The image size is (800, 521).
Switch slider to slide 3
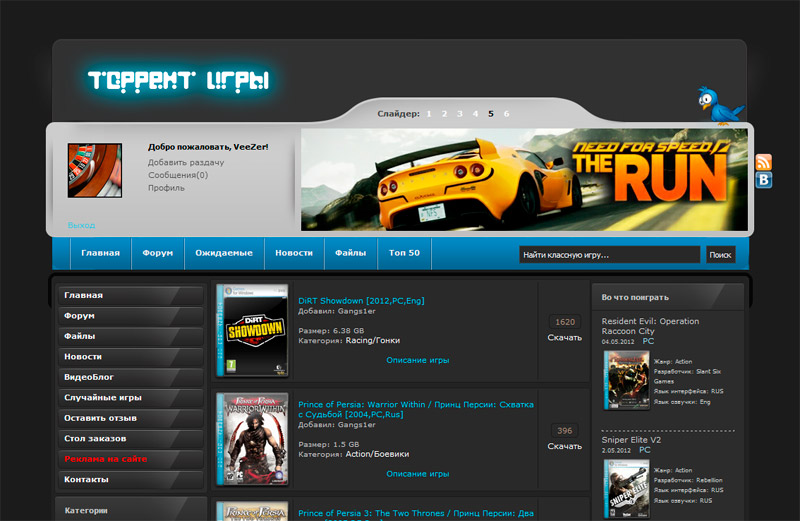(x=460, y=114)
